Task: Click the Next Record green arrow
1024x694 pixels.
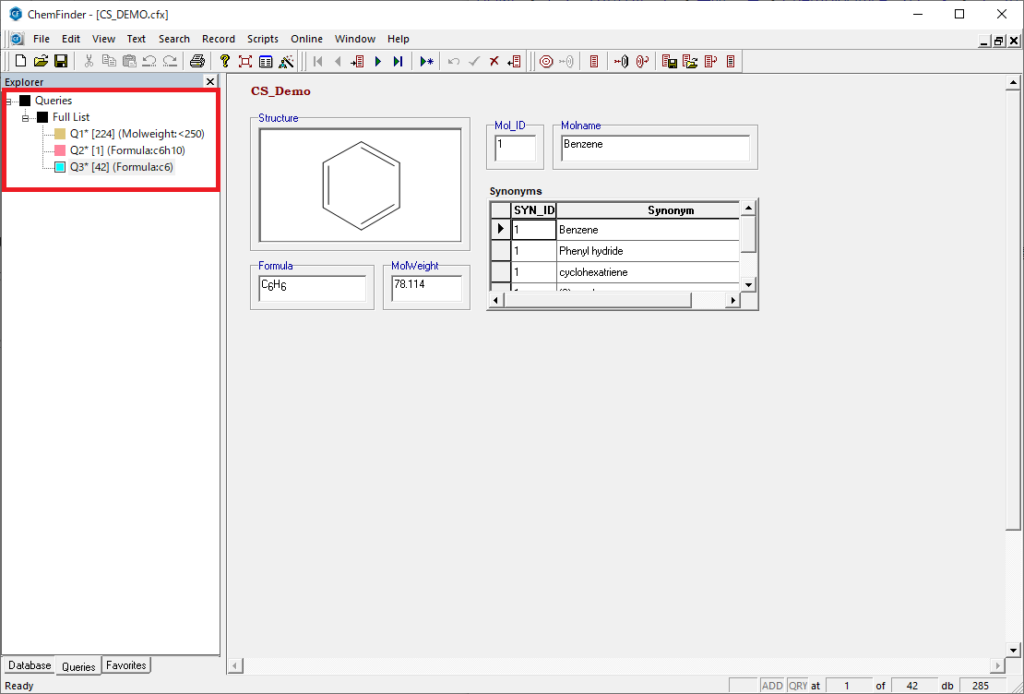Action: pyautogui.click(x=378, y=62)
